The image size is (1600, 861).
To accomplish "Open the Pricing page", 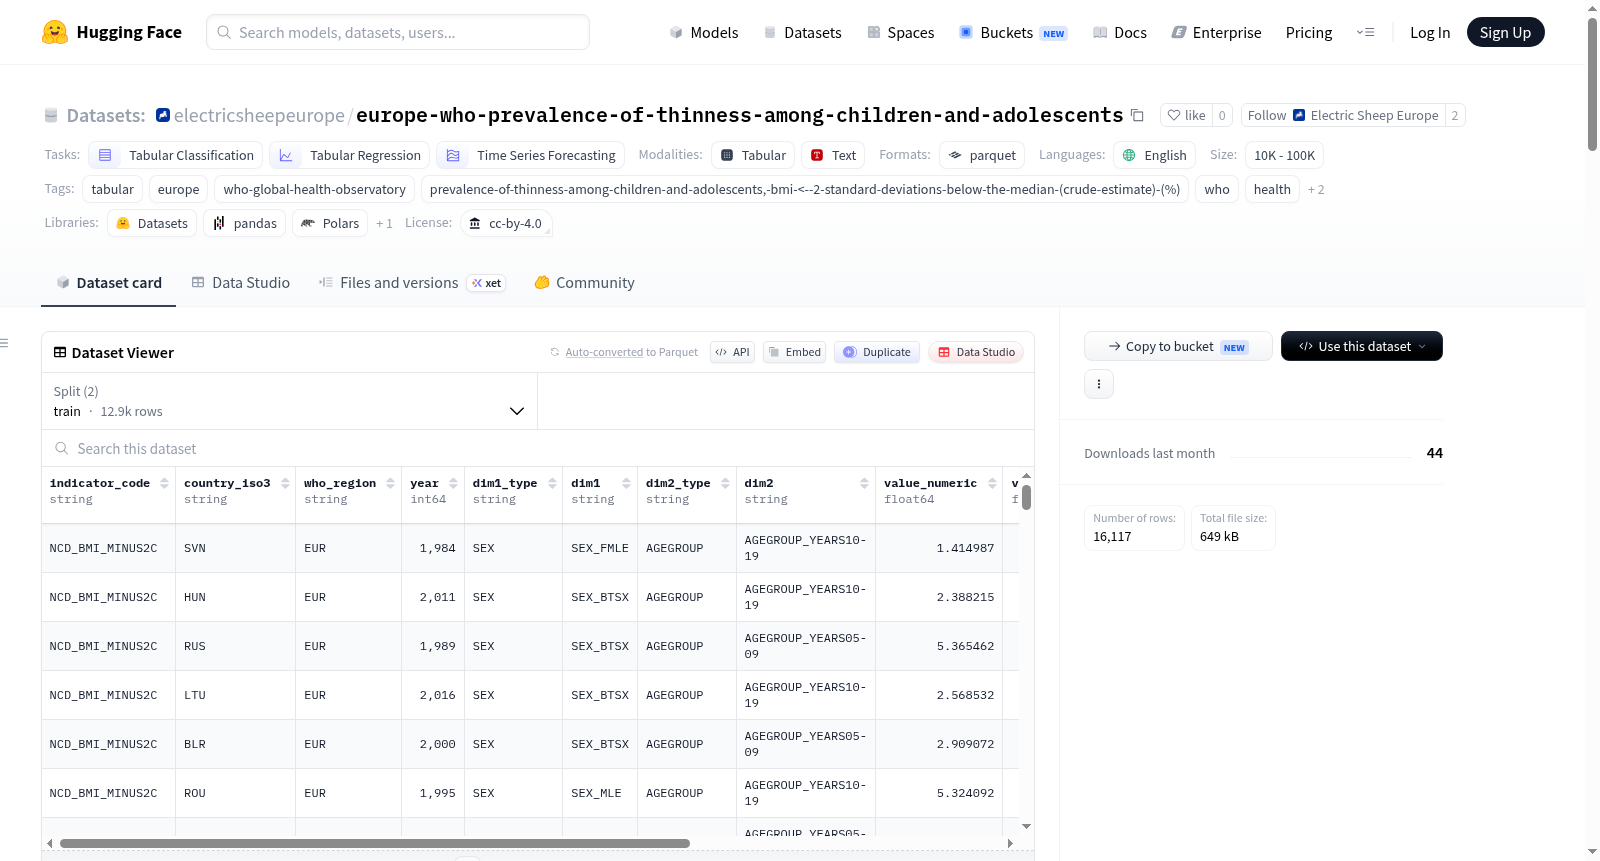I will [x=1309, y=32].
